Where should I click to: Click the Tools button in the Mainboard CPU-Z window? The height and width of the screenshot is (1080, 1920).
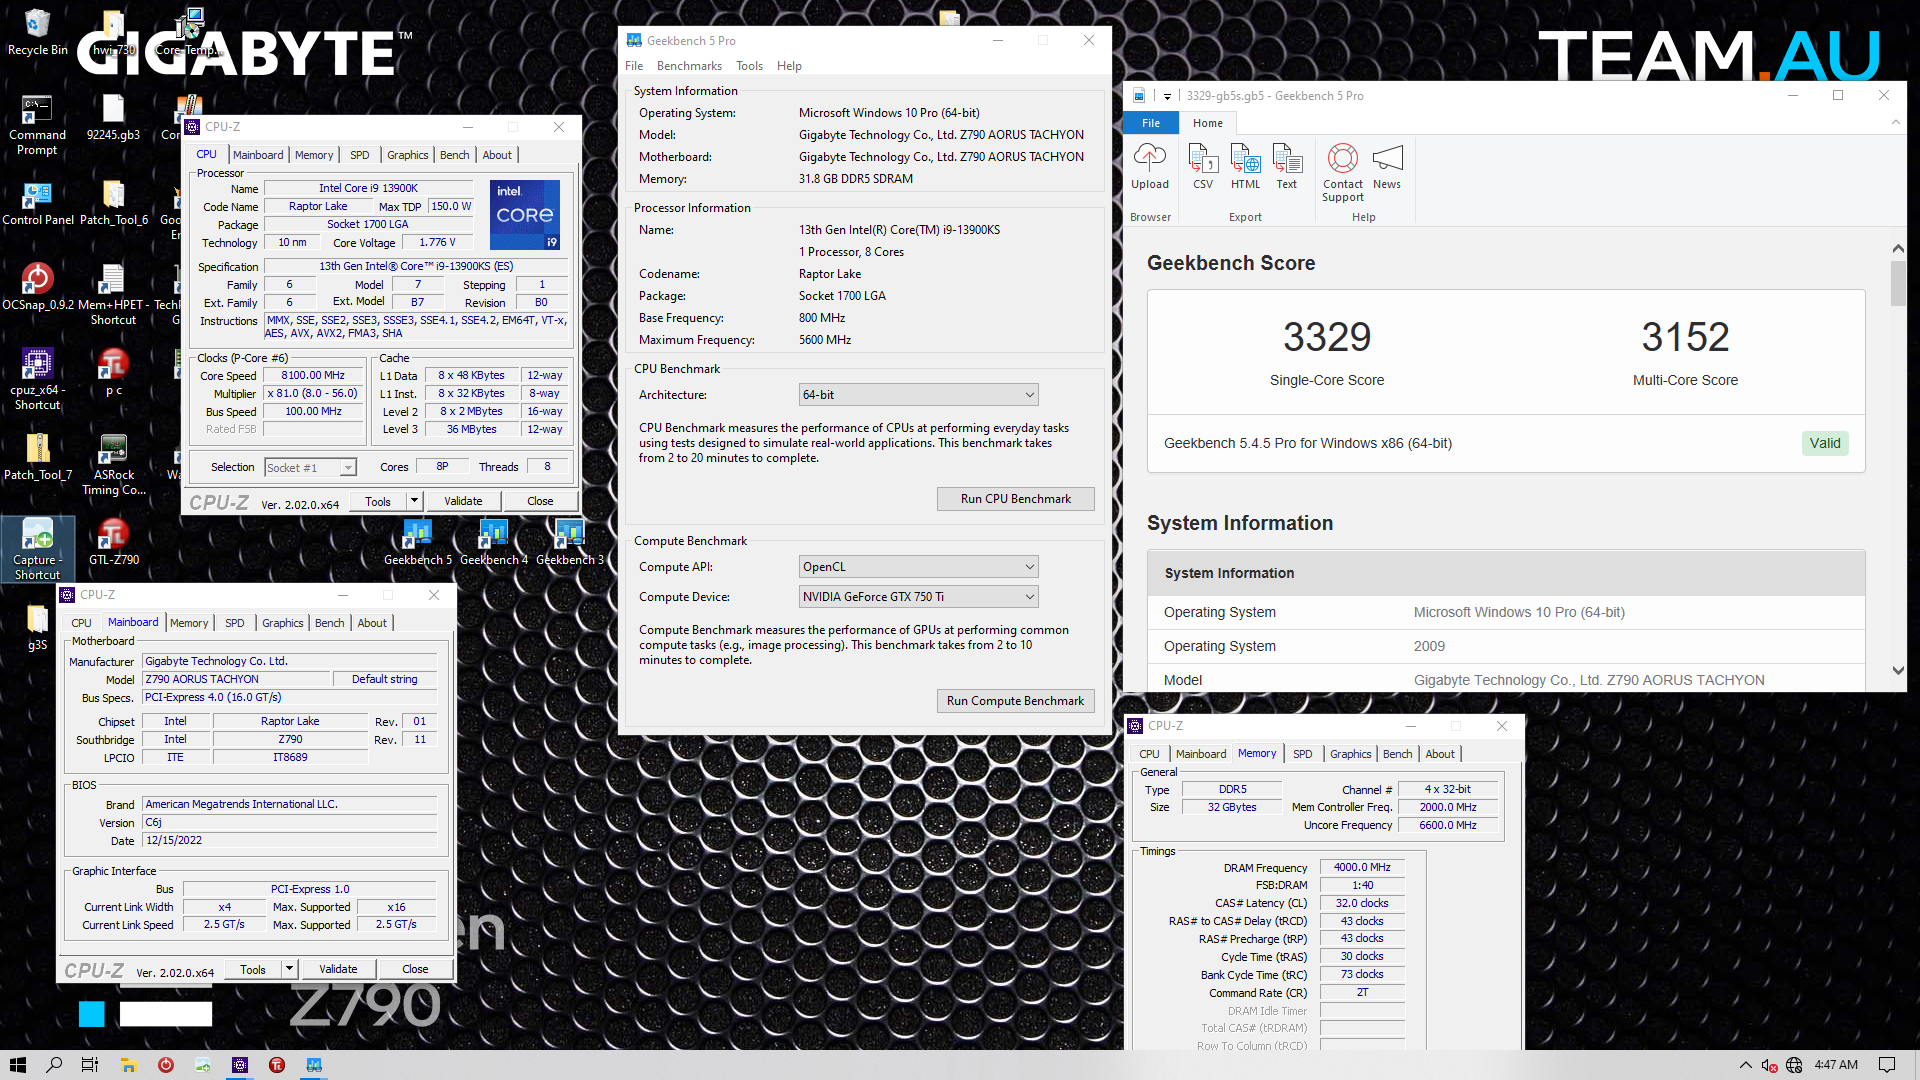coord(253,969)
